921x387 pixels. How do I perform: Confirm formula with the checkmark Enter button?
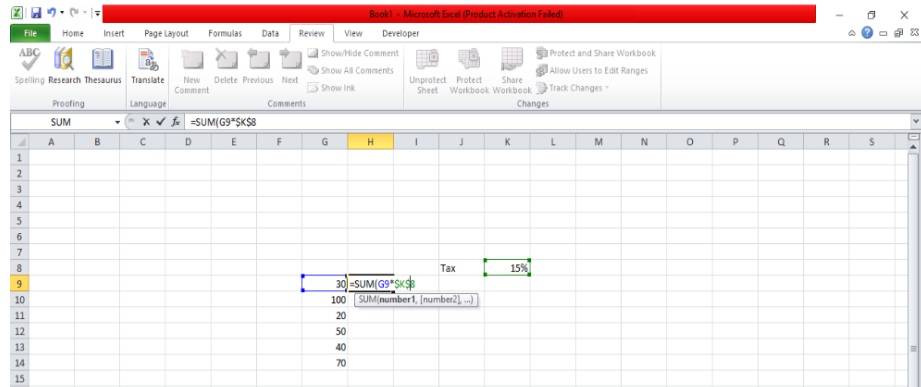click(161, 122)
